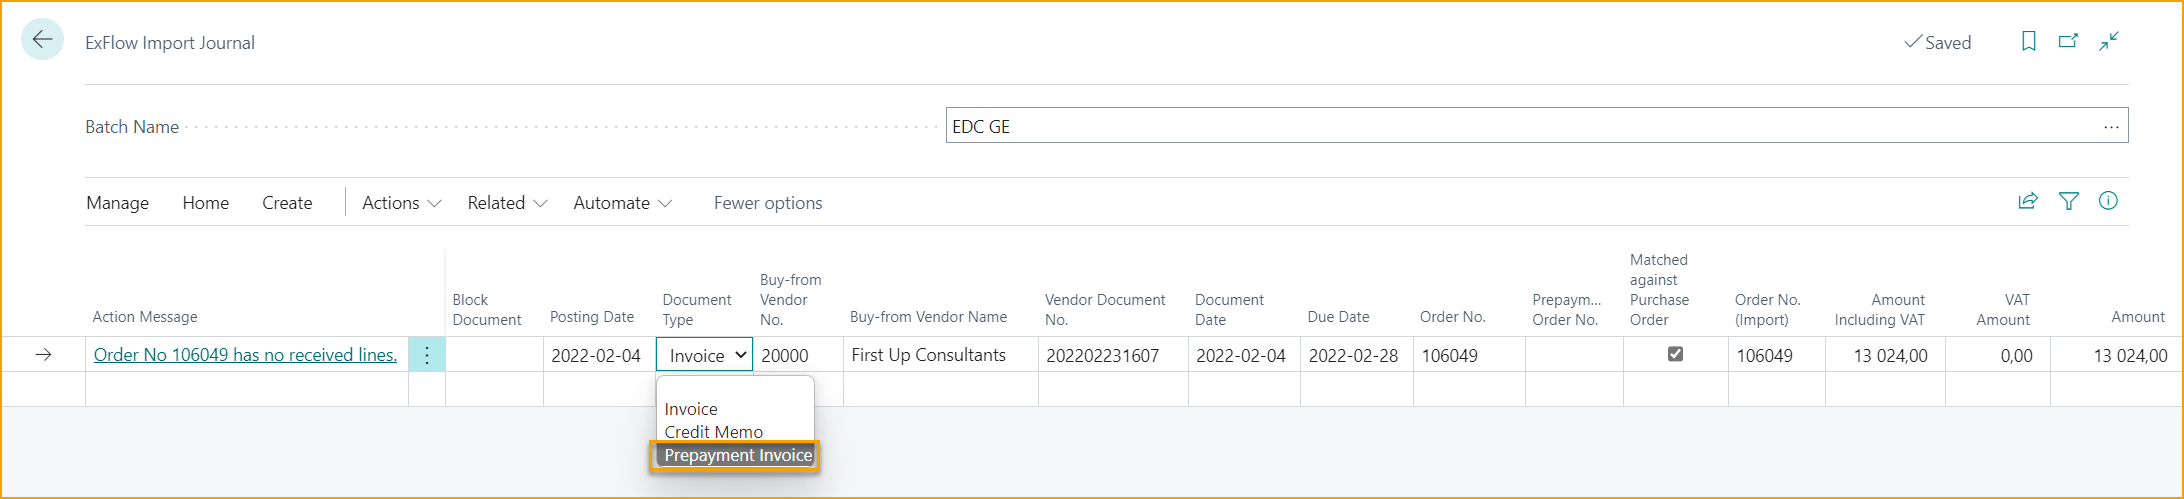
Task: Open the Create menu
Action: point(287,203)
